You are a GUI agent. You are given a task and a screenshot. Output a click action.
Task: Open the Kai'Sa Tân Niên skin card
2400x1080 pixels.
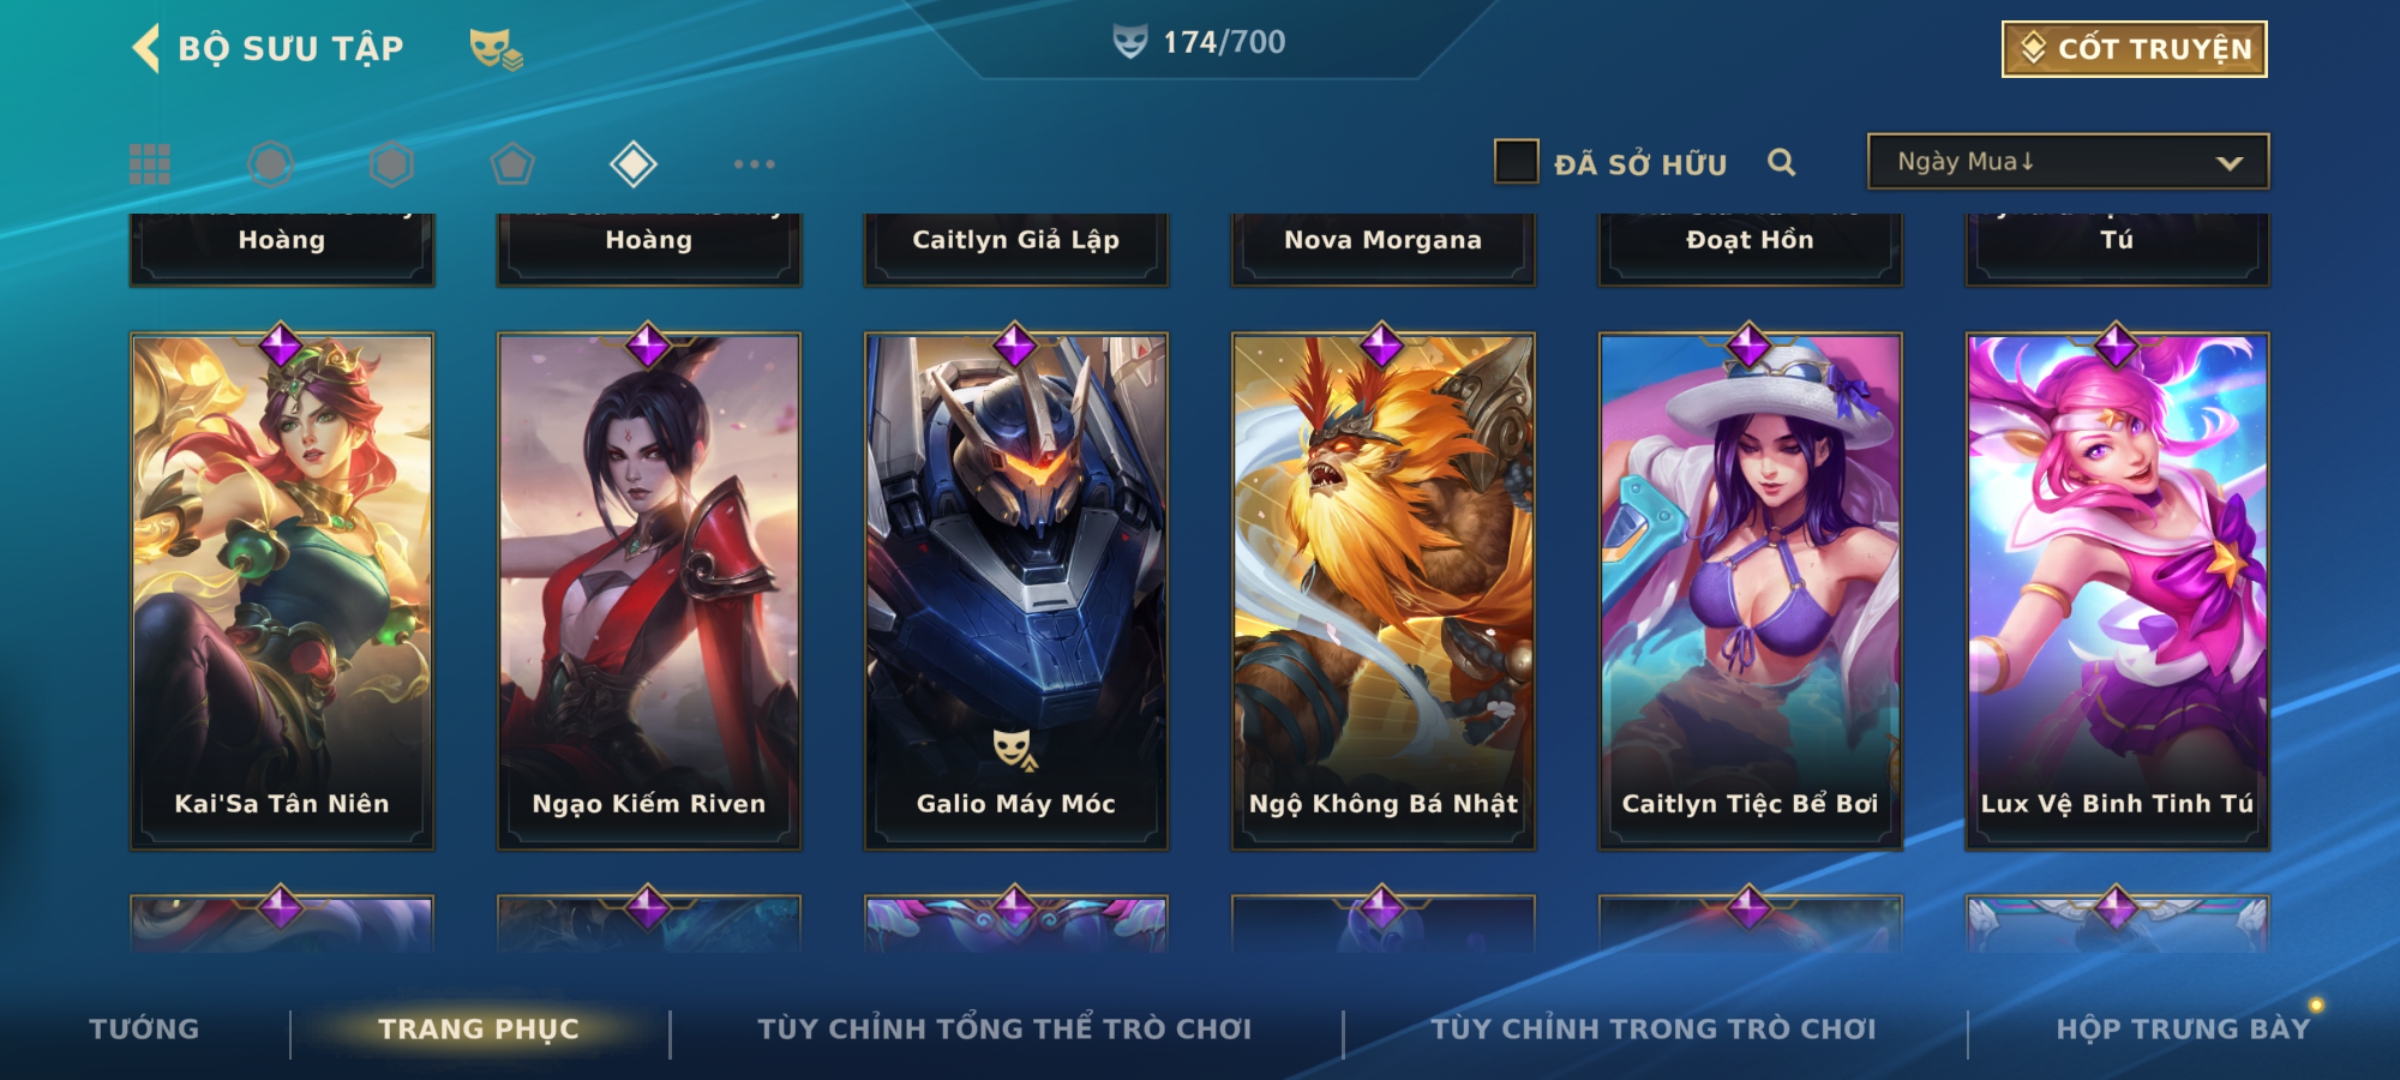282,591
